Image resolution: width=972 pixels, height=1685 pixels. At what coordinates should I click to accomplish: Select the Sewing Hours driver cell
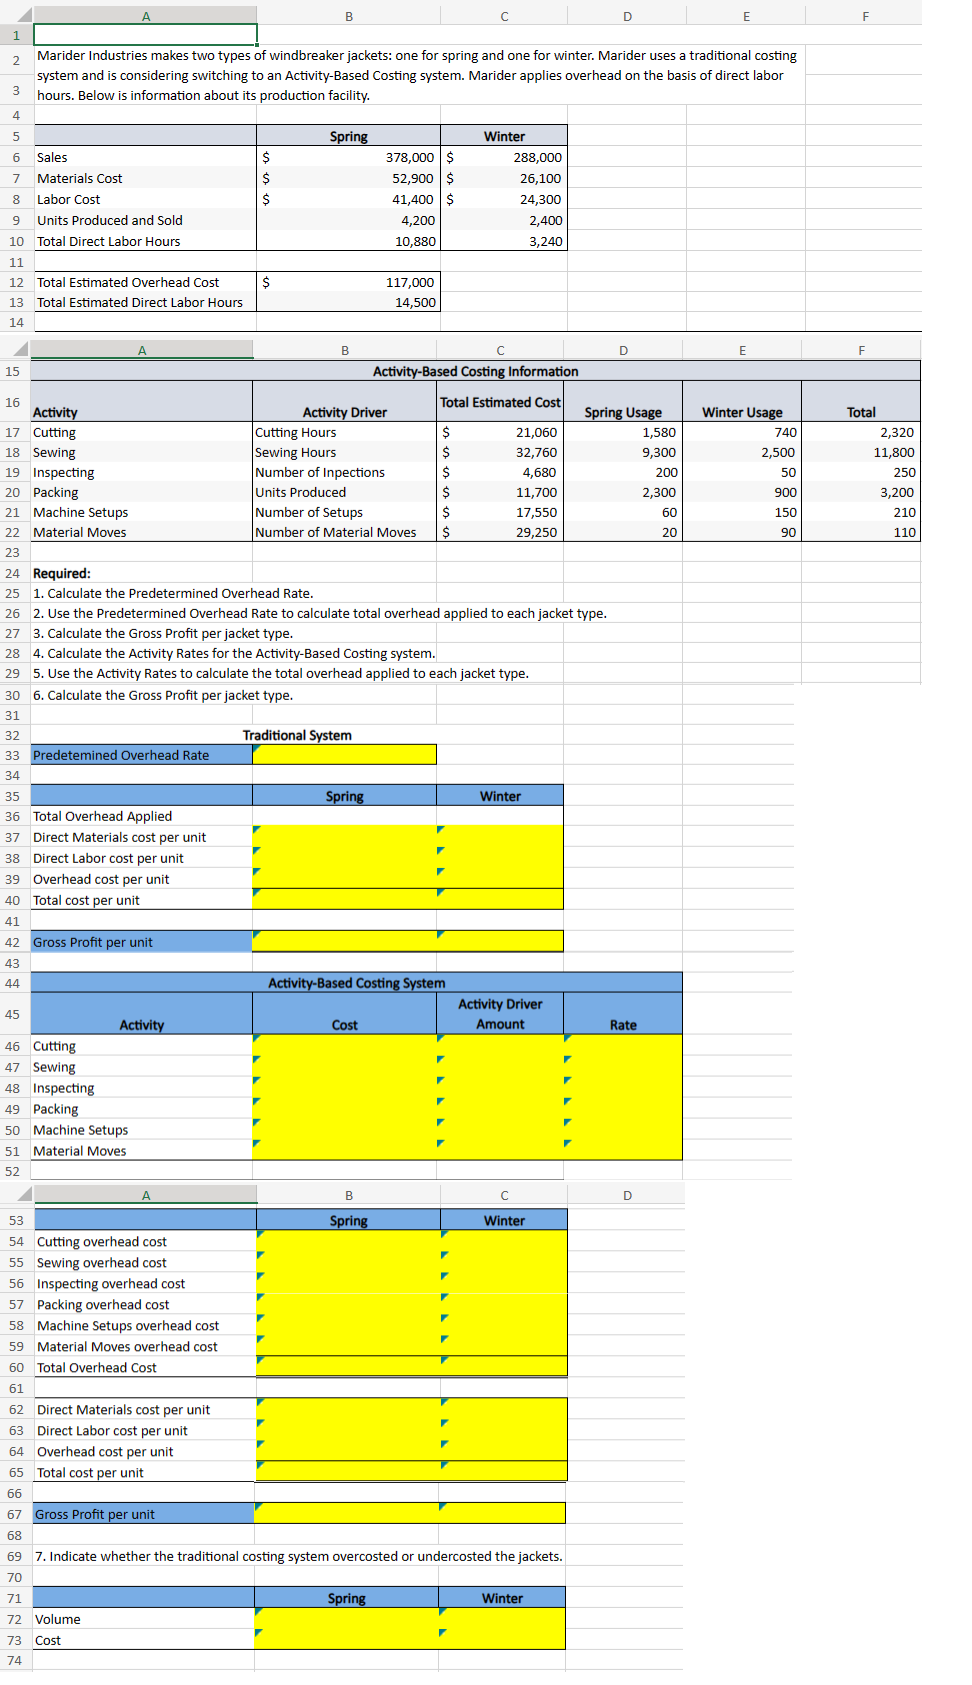344,452
